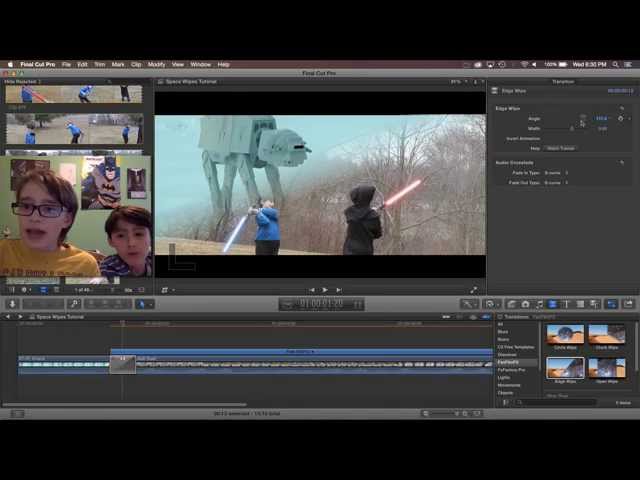Select the Open Wipe transition thumbnail
The image size is (640, 480).
pos(607,368)
